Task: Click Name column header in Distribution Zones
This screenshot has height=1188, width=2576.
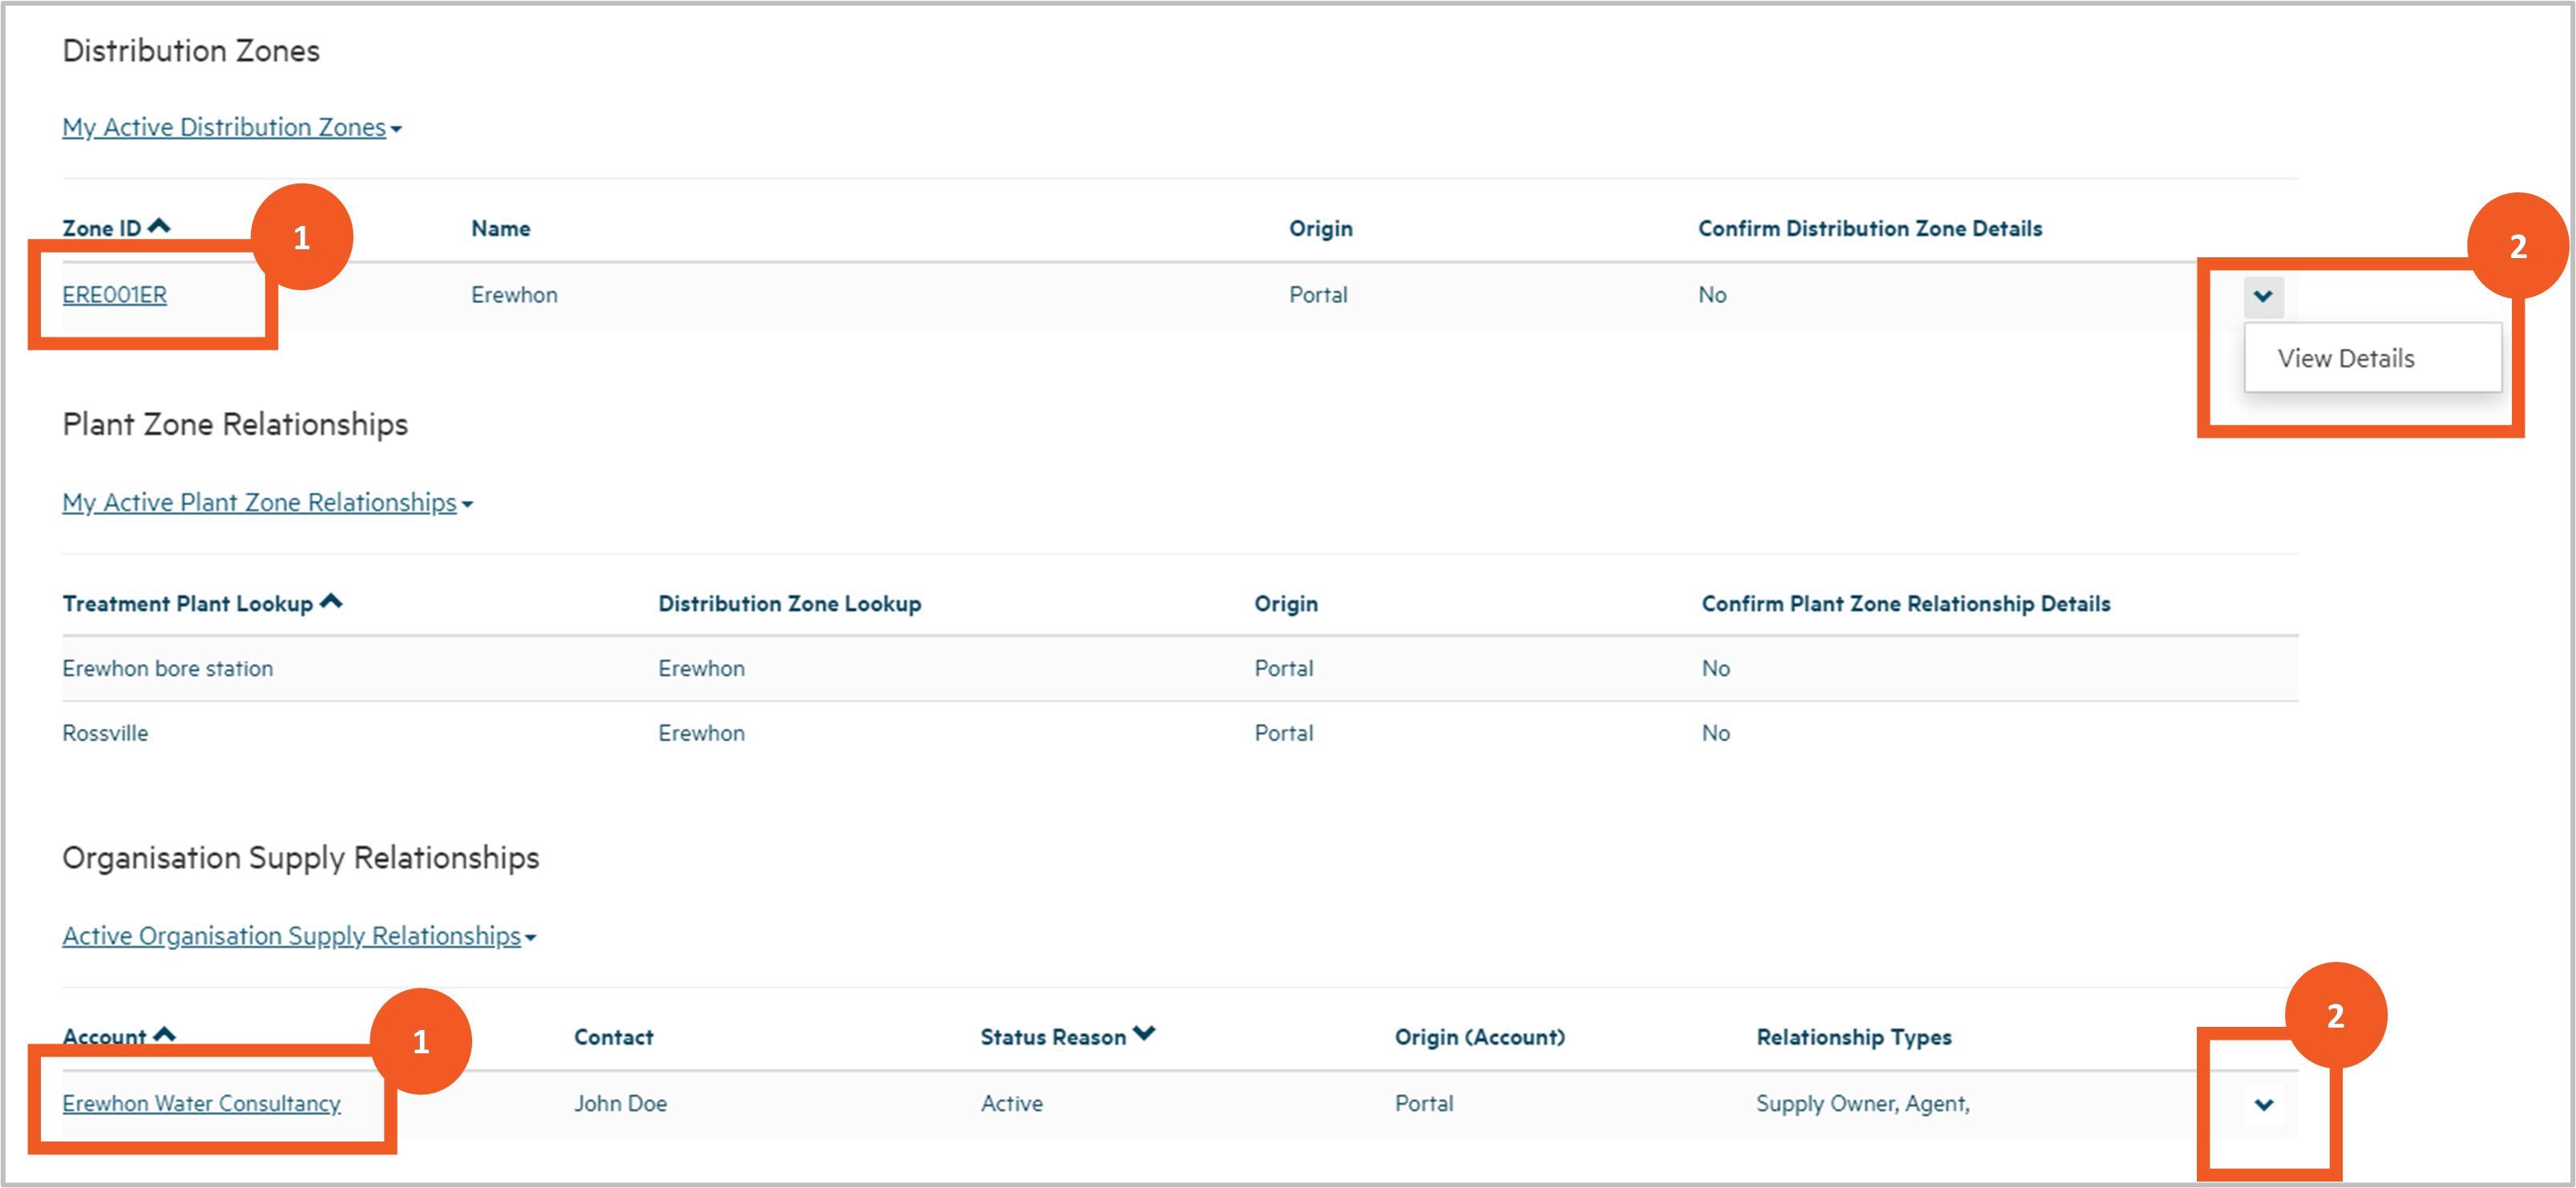Action: point(500,229)
